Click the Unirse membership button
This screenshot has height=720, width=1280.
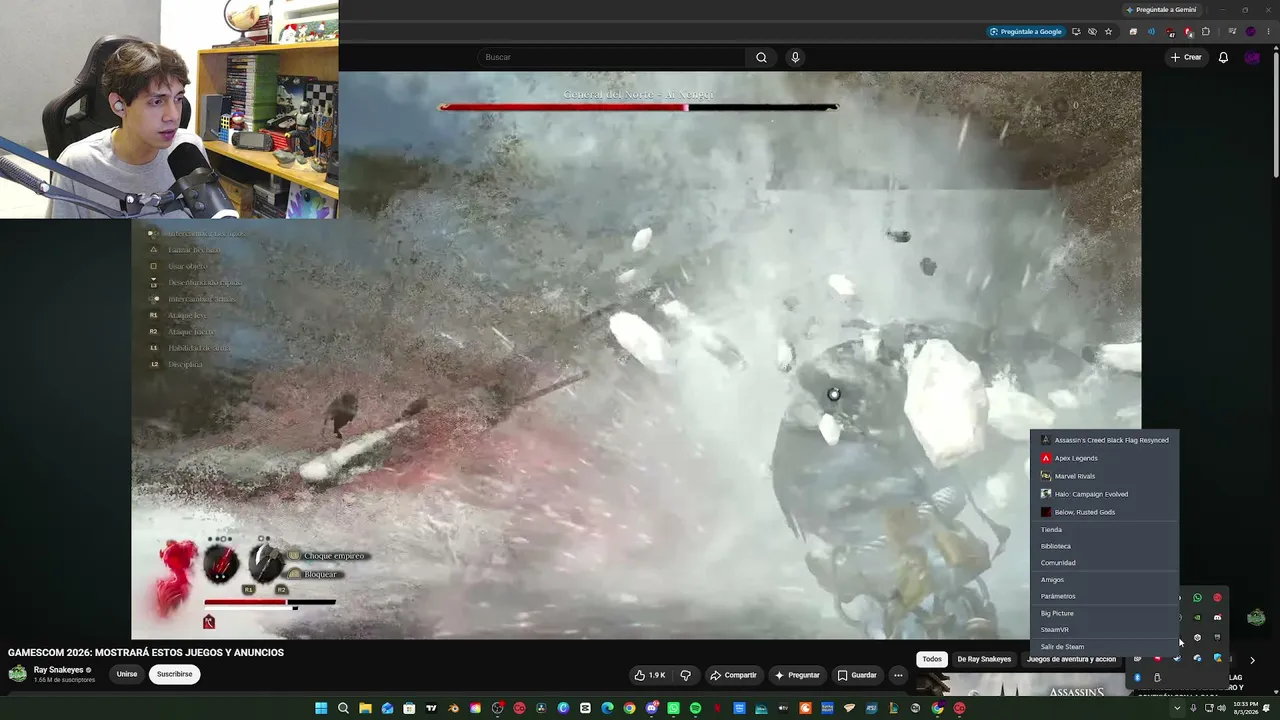coord(127,674)
